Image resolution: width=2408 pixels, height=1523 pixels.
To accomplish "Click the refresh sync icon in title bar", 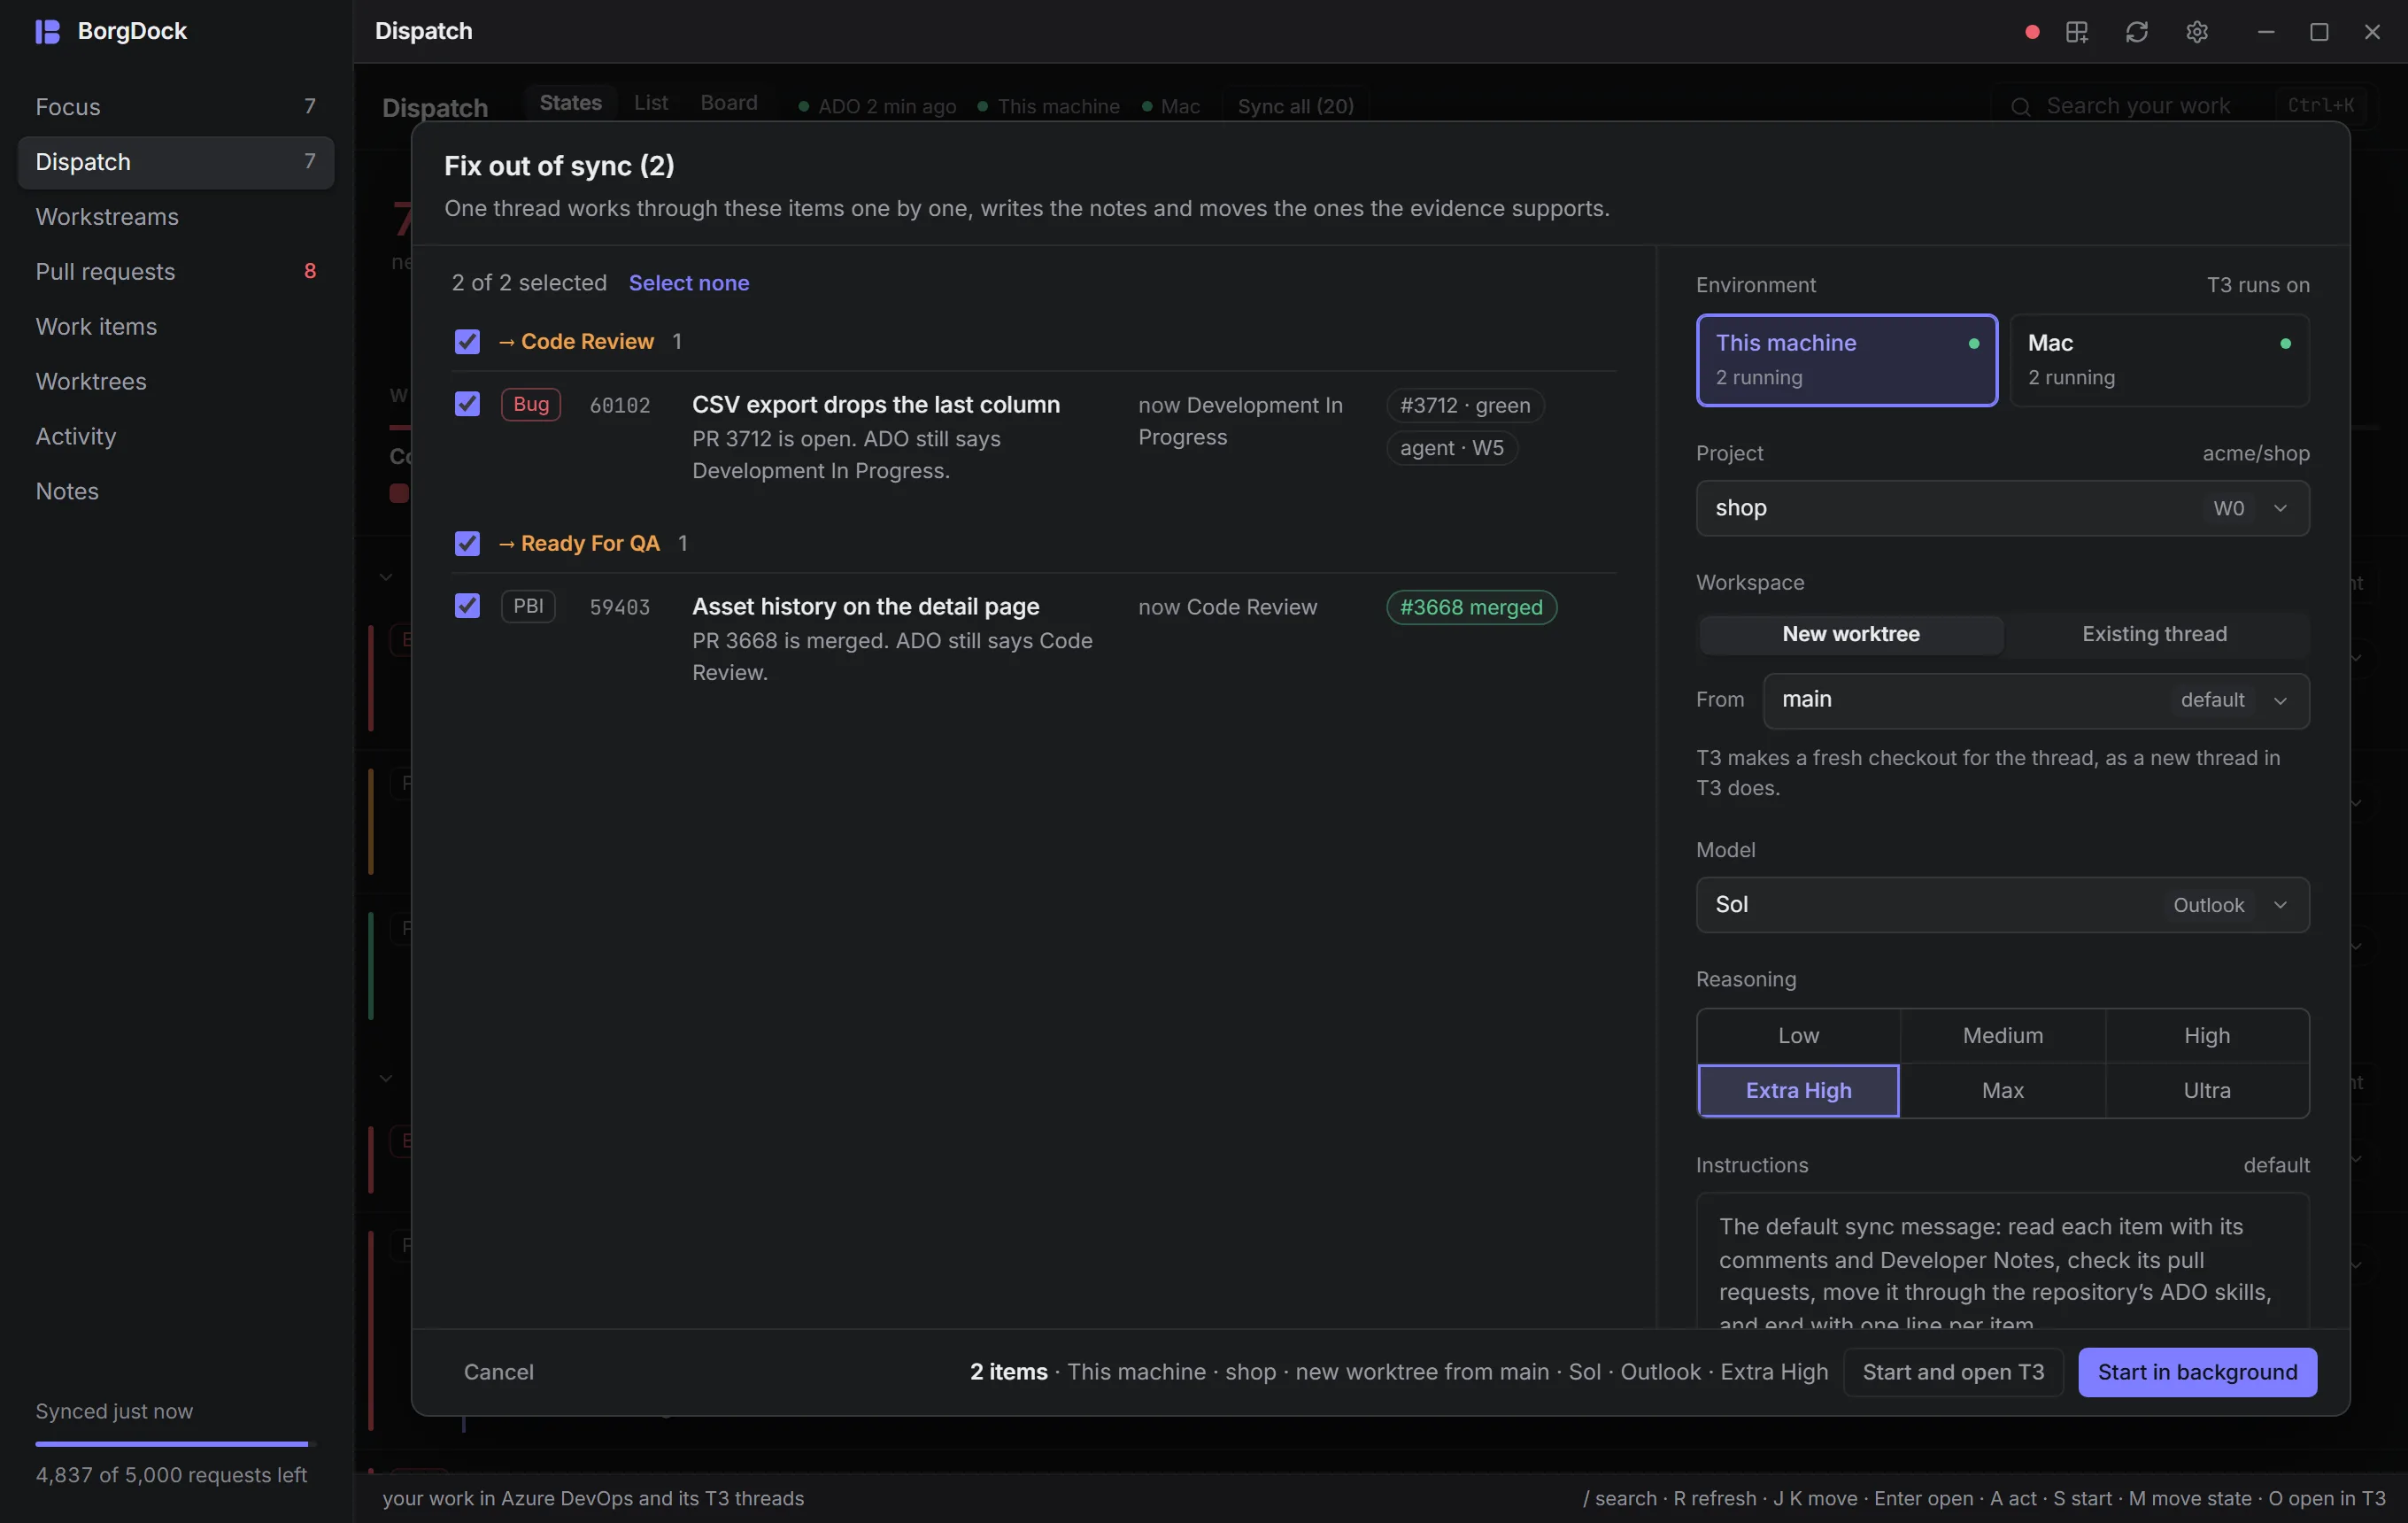I will [2137, 32].
